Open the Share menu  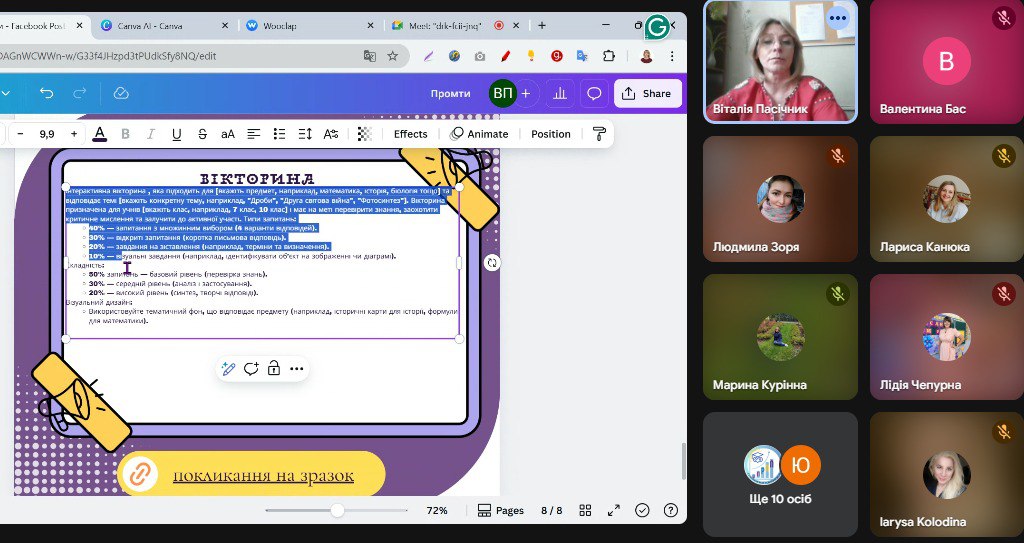[x=646, y=93]
